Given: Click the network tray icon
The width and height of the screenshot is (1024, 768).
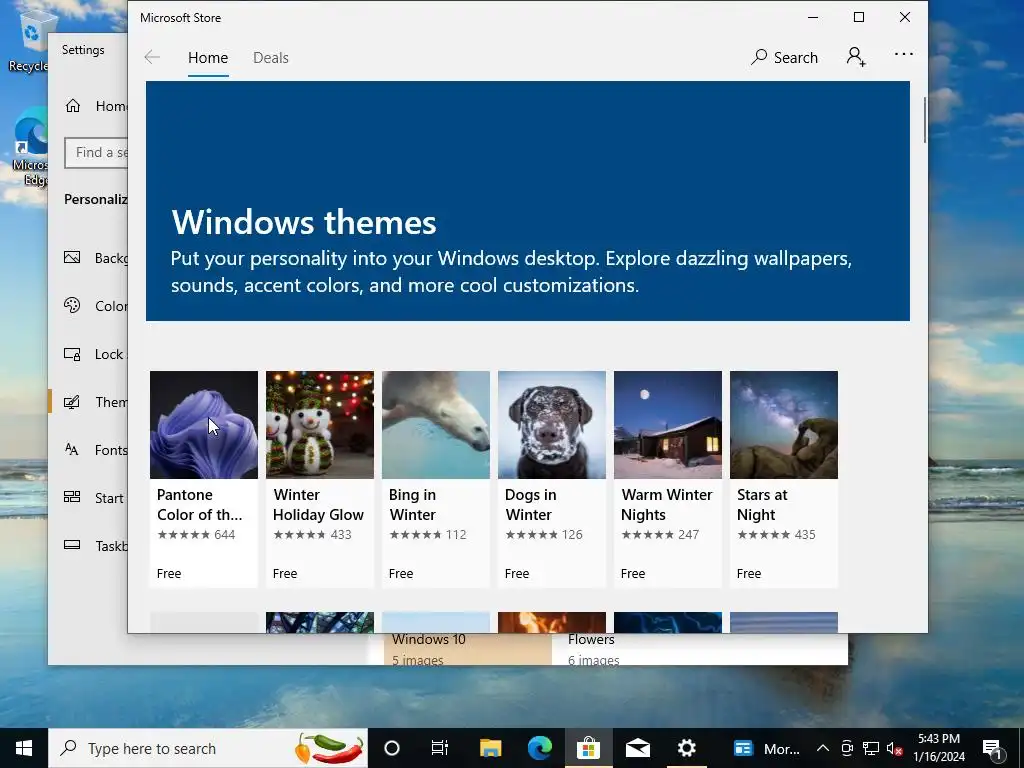Looking at the screenshot, I should (x=871, y=748).
